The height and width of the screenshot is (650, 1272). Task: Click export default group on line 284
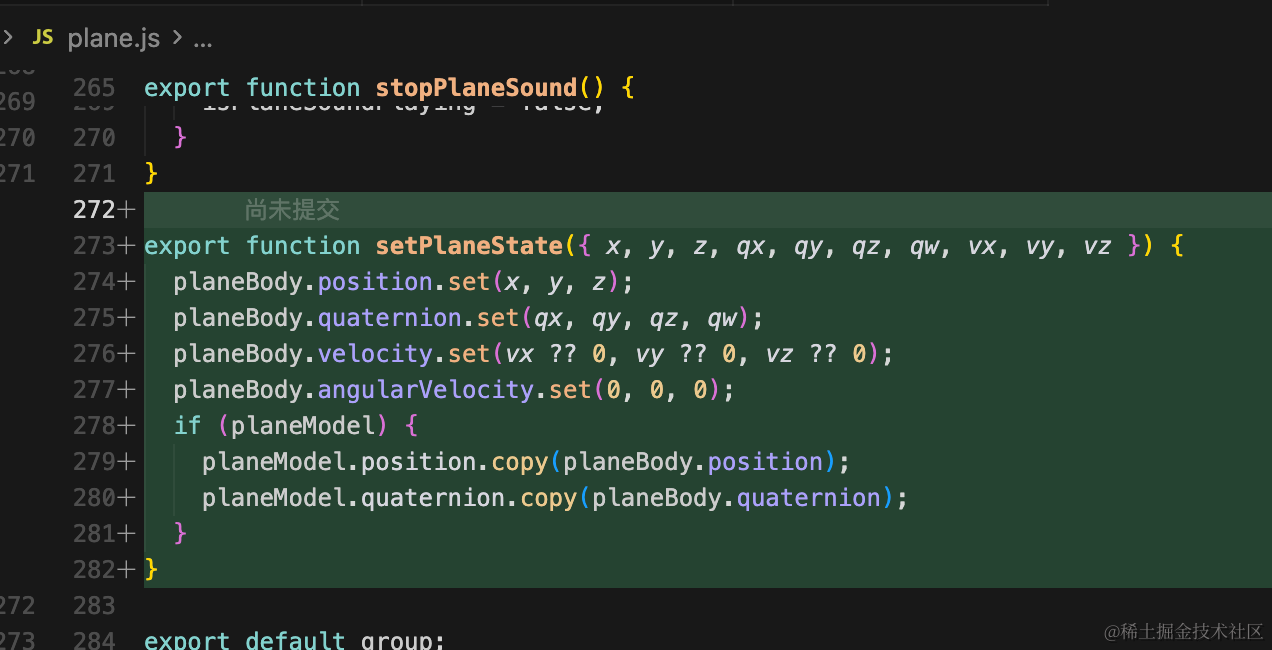click(294, 640)
